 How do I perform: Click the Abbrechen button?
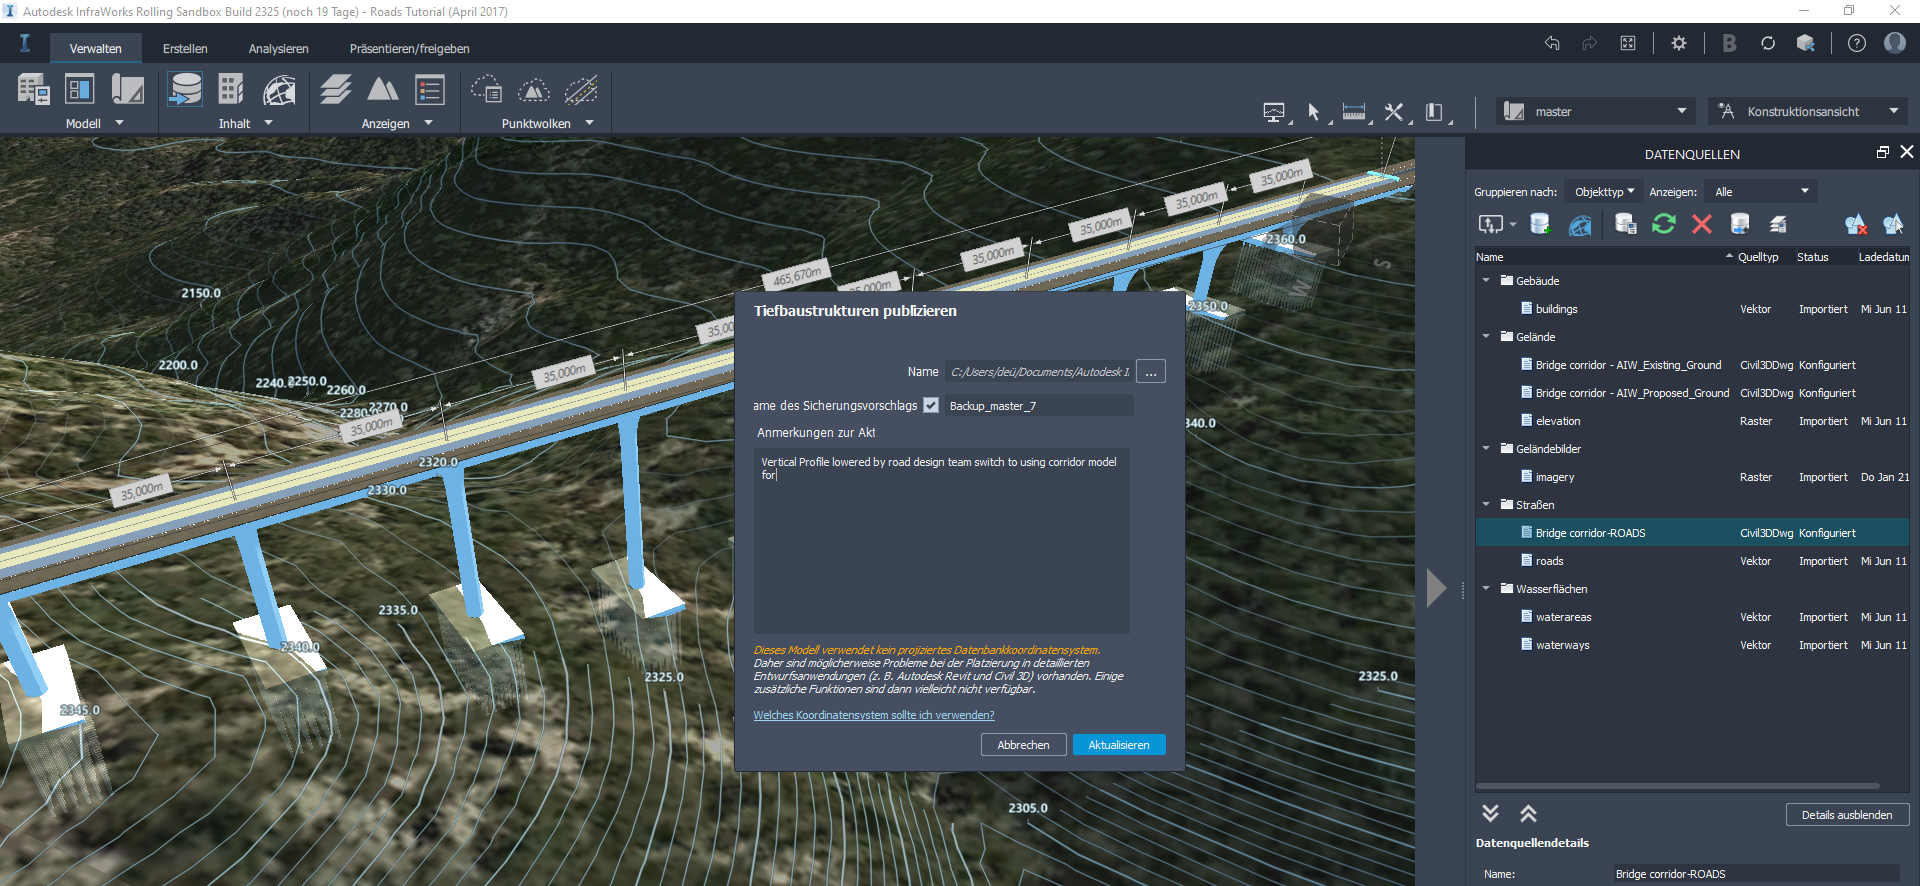point(1023,745)
